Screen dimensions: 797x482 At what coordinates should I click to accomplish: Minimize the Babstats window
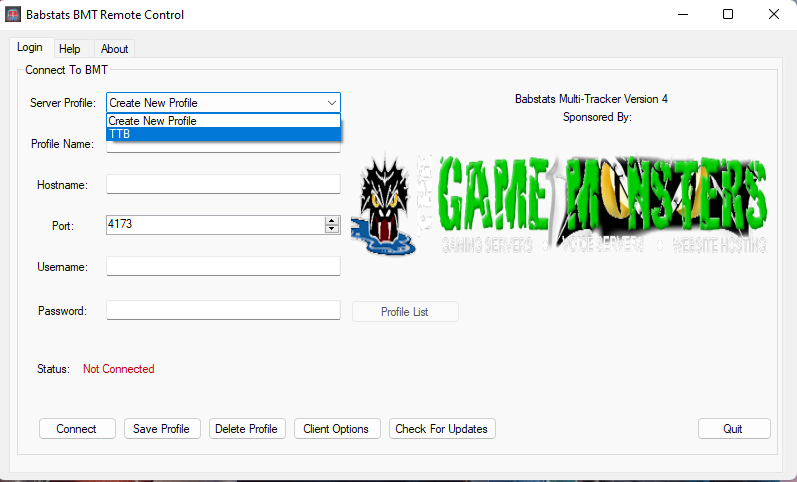(x=683, y=14)
